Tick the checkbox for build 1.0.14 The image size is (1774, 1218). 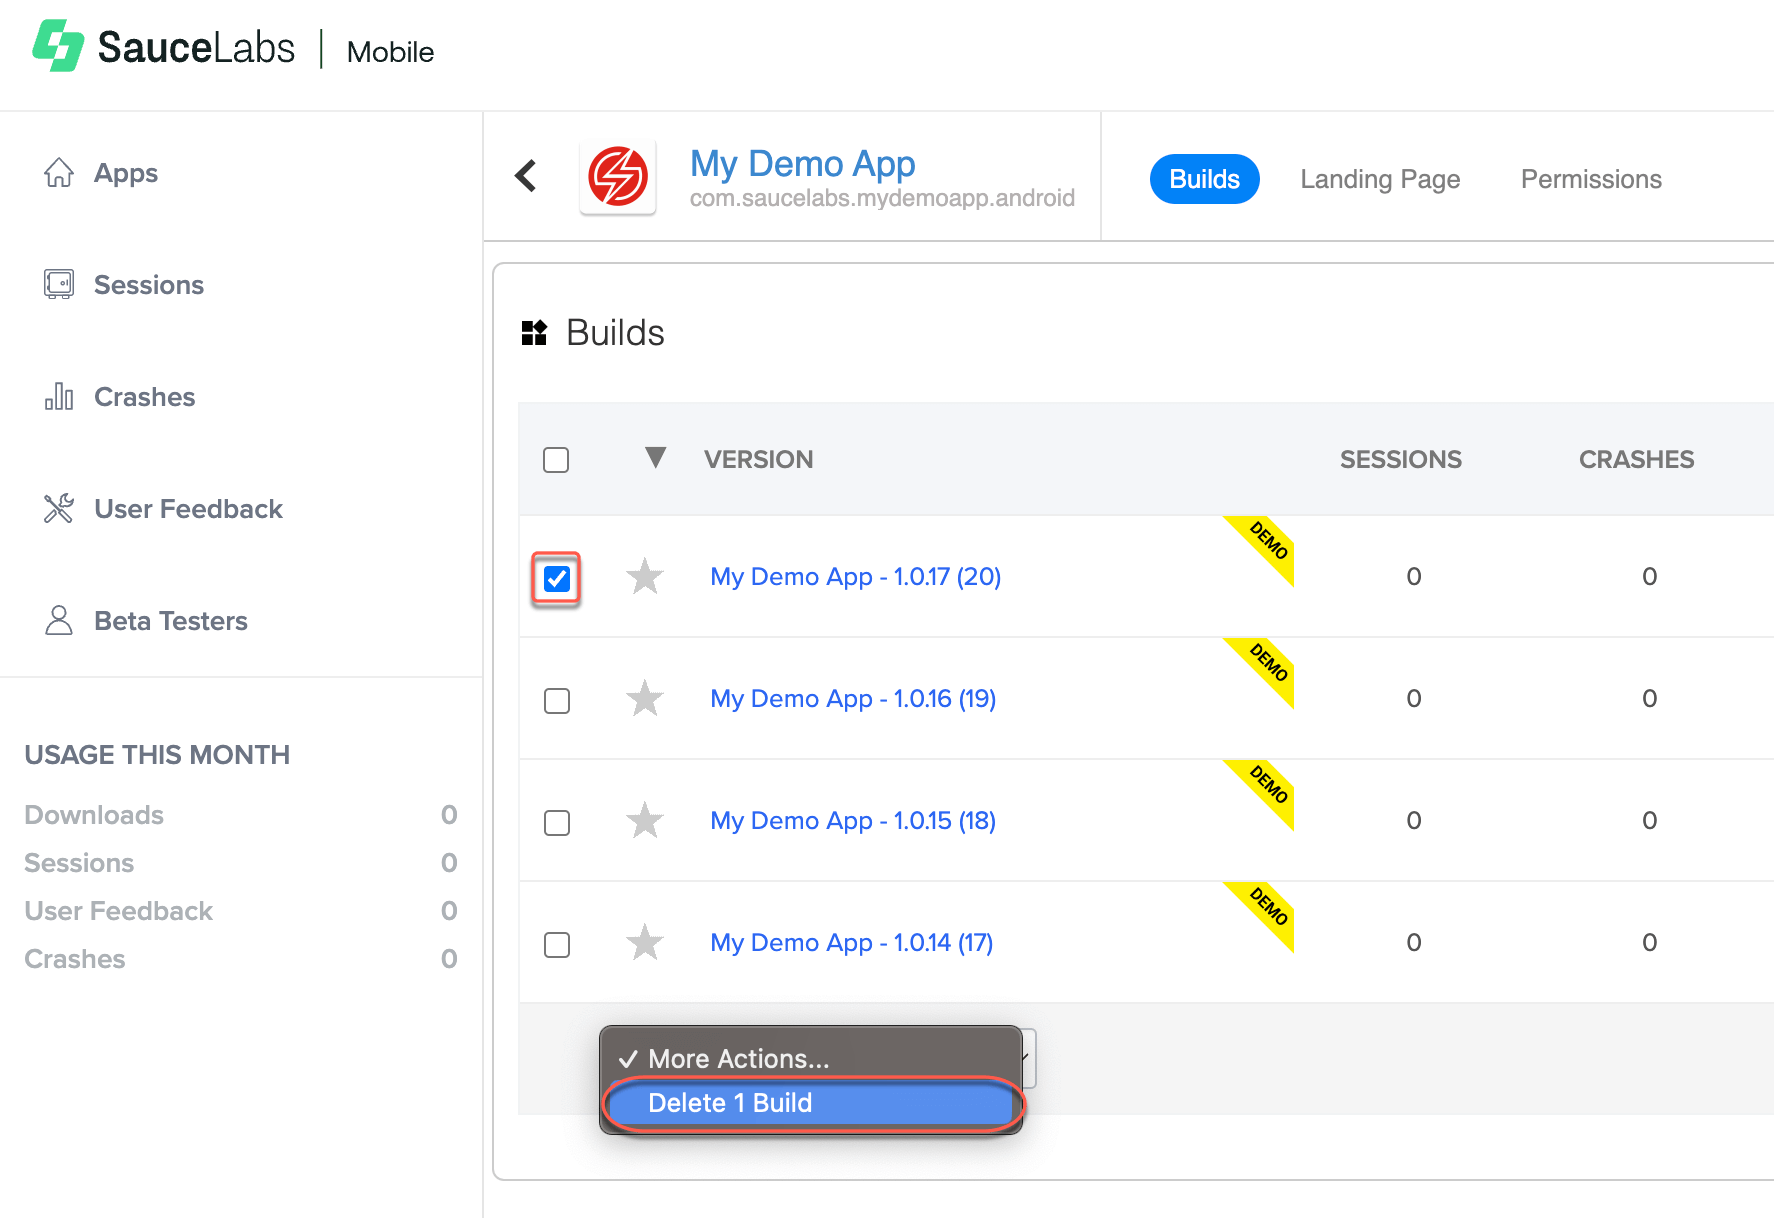pyautogui.click(x=557, y=944)
